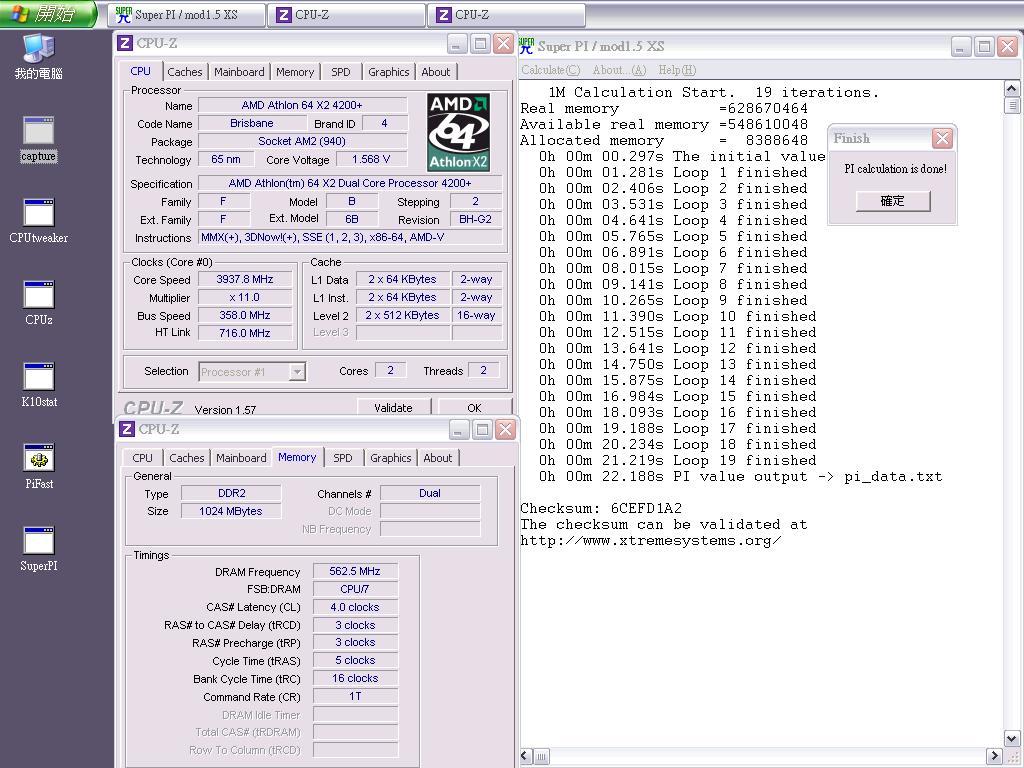Click the Core Speed value 3937.8 MHz
The width and height of the screenshot is (1024, 768).
[x=245, y=280]
